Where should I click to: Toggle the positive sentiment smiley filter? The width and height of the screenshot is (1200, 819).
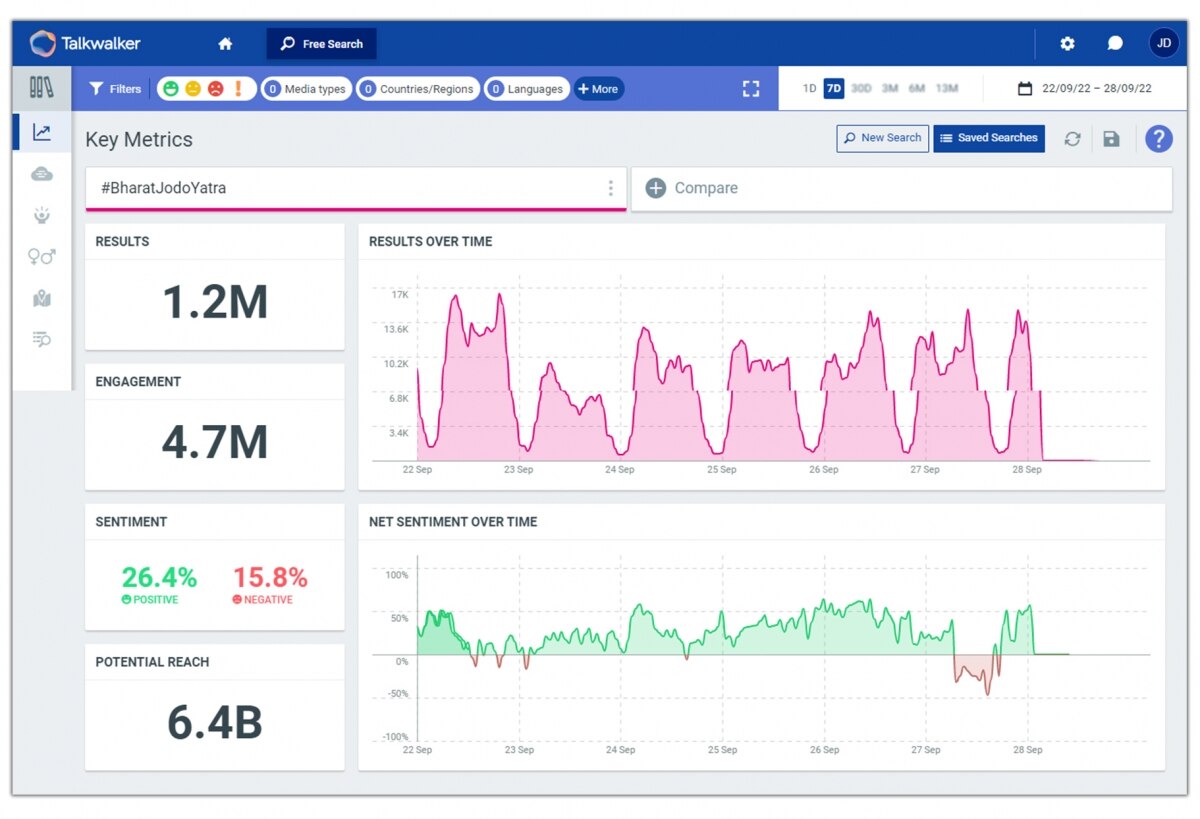click(x=171, y=89)
